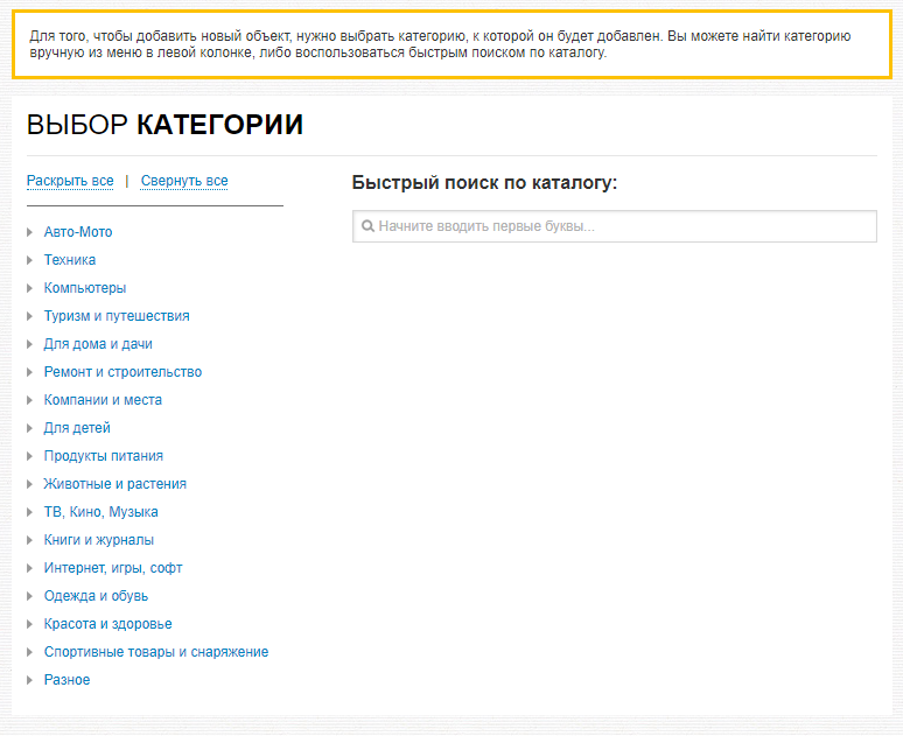This screenshot has height=736, width=904.
Task: Click the arrow beside Туризм и путешествия
Action: (31, 316)
